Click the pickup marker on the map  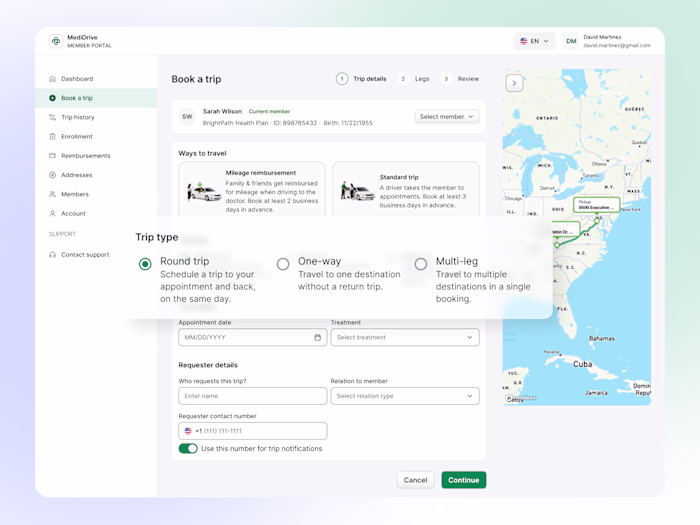click(x=597, y=221)
